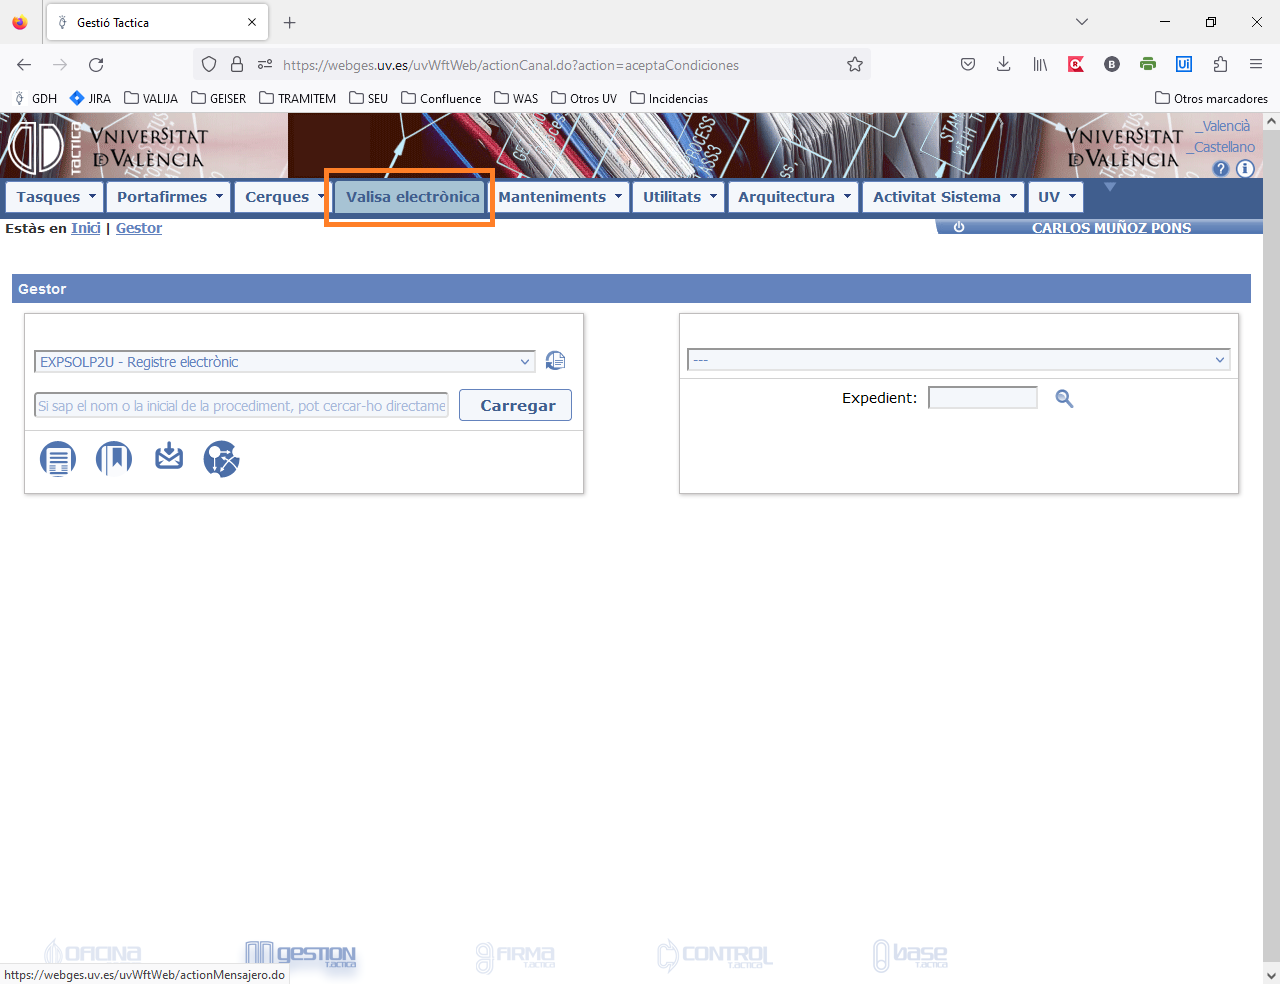Click the magnifier to search expedient
This screenshot has height=984, width=1280.
click(1064, 398)
